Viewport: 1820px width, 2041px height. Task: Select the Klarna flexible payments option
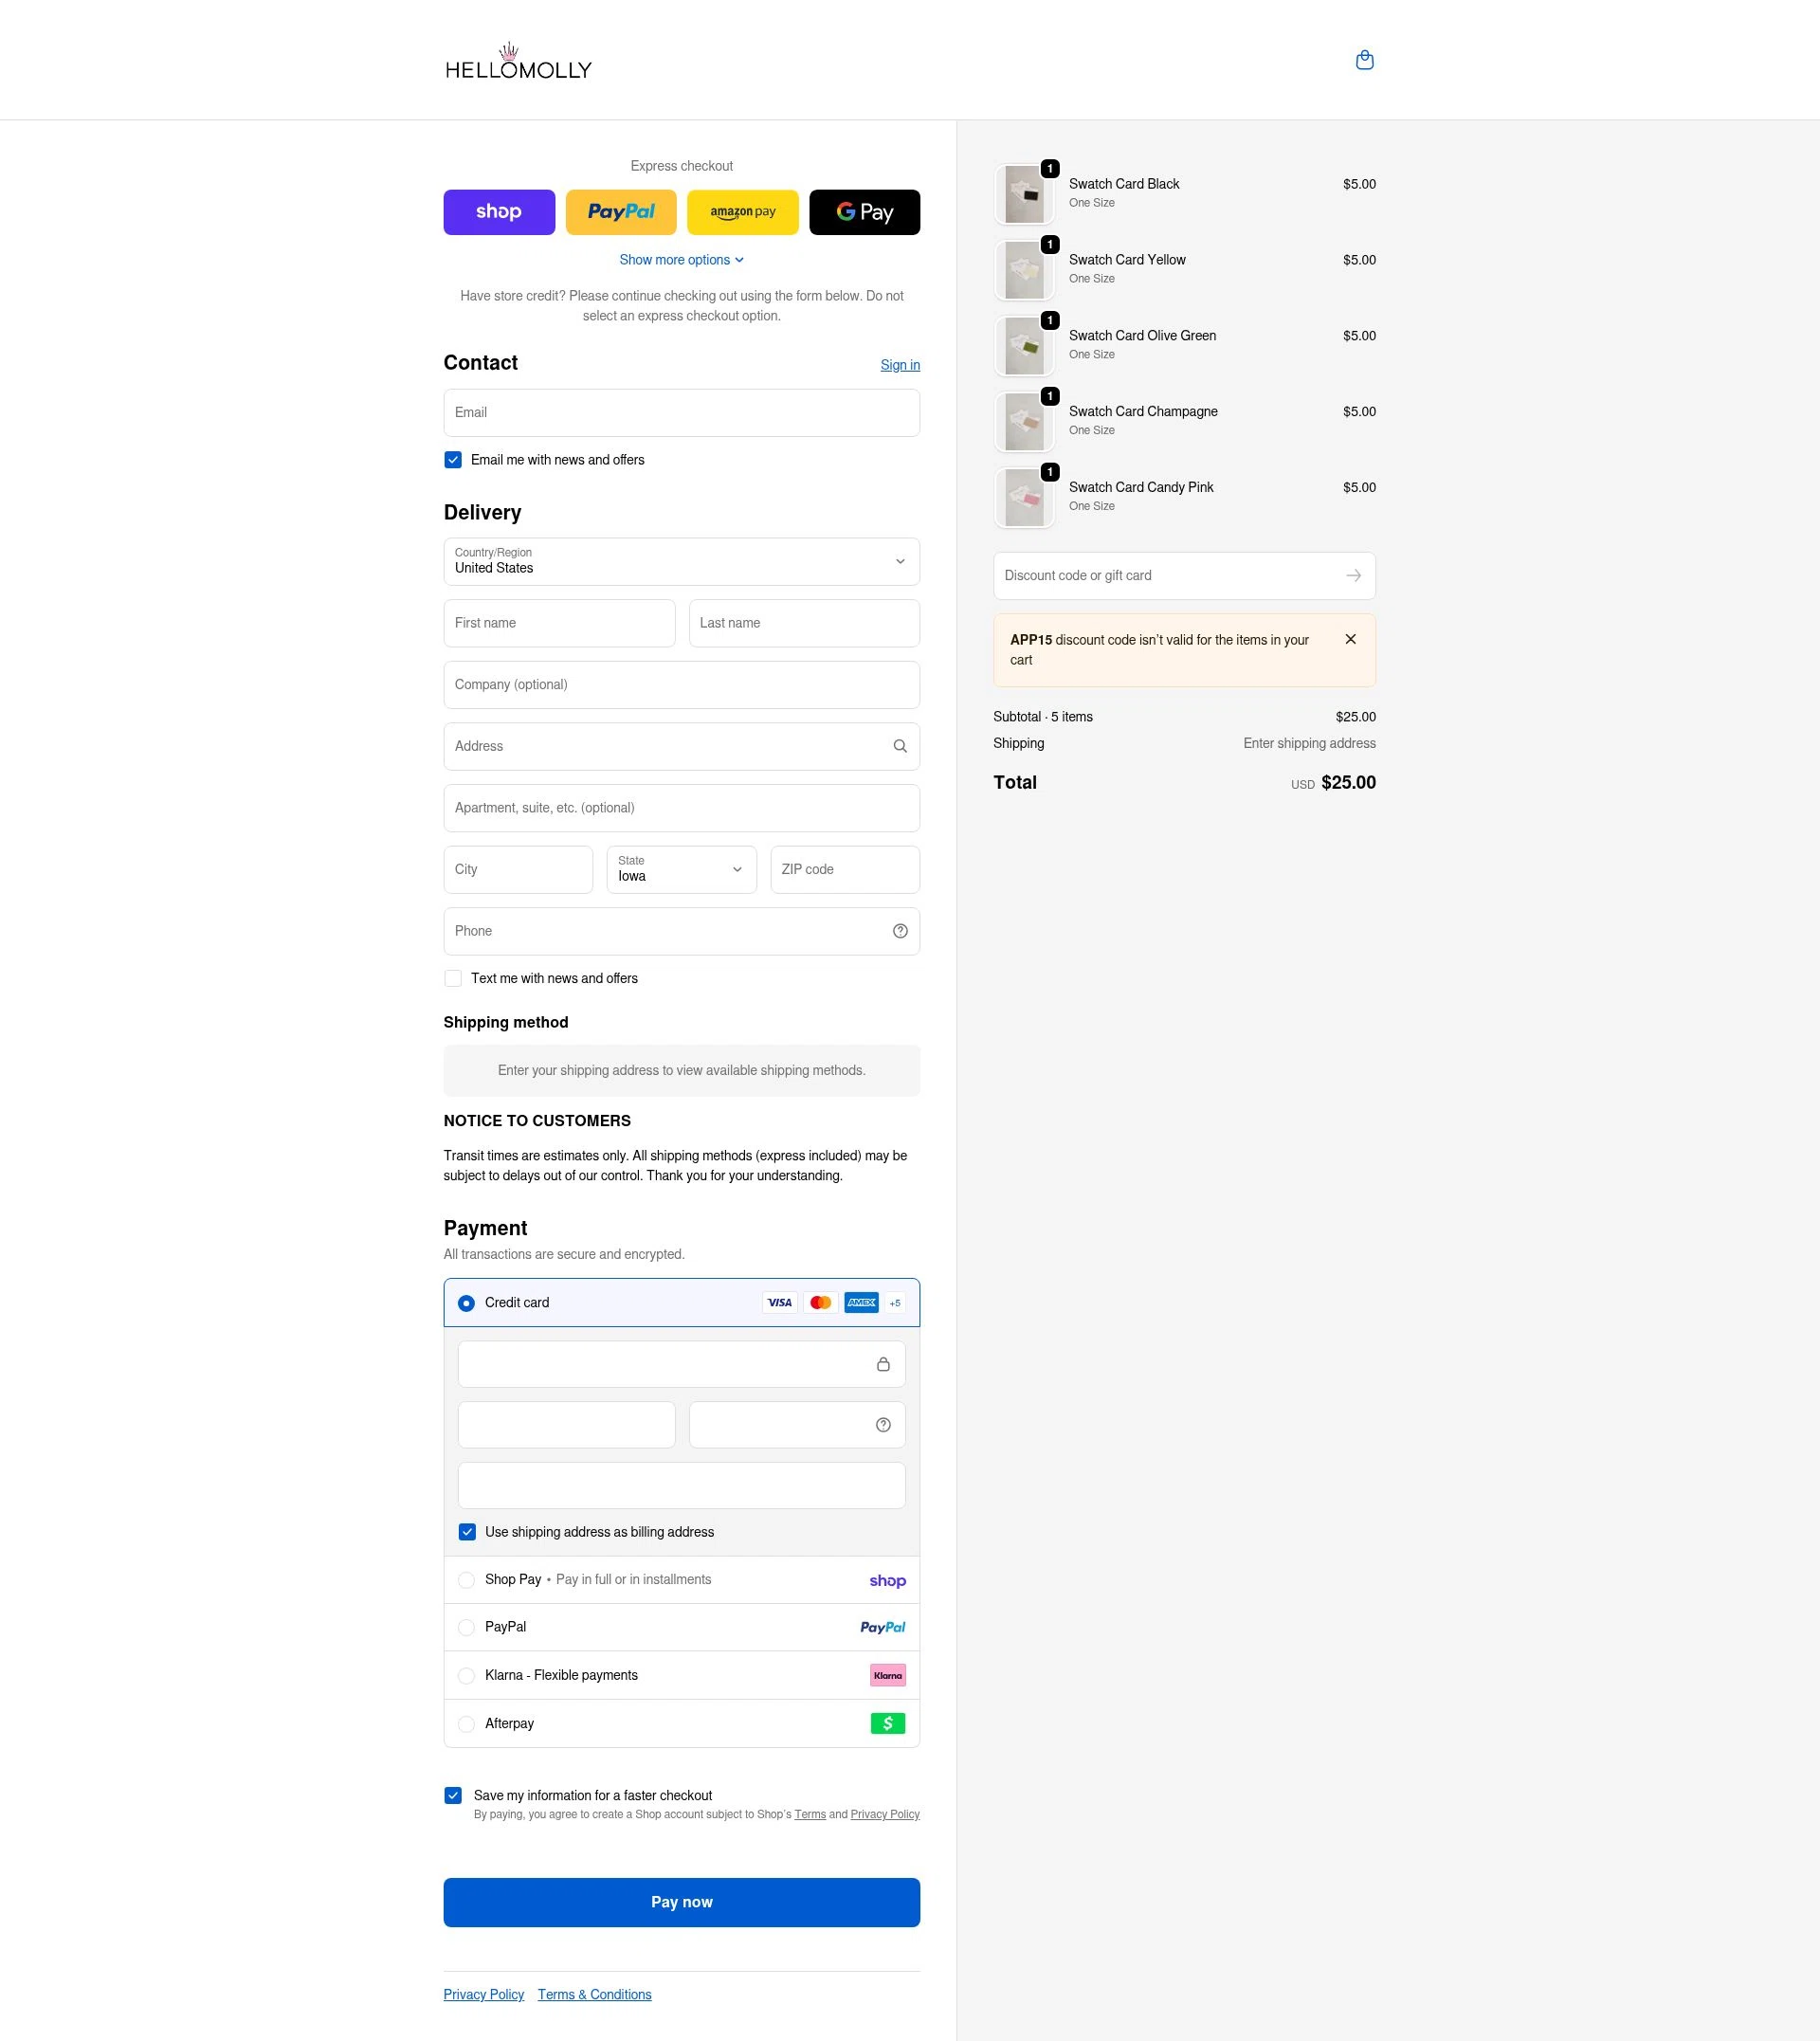pos(466,1676)
